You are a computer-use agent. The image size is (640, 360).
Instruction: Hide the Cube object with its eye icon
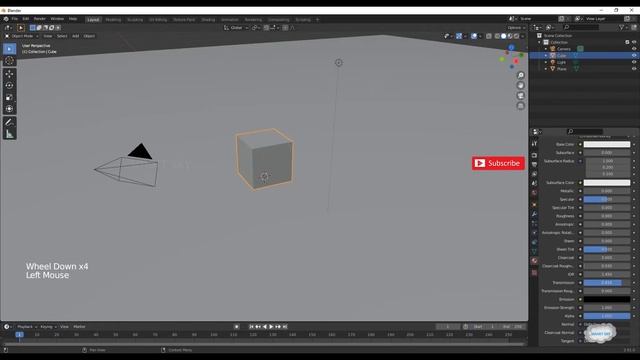coord(634,56)
